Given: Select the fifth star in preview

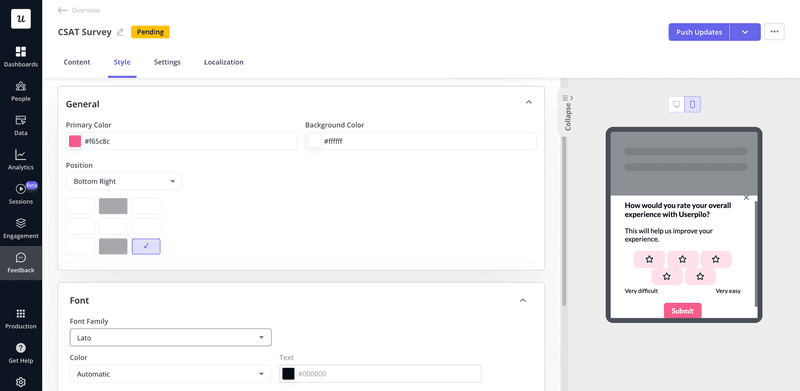Looking at the screenshot, I should click(x=700, y=276).
